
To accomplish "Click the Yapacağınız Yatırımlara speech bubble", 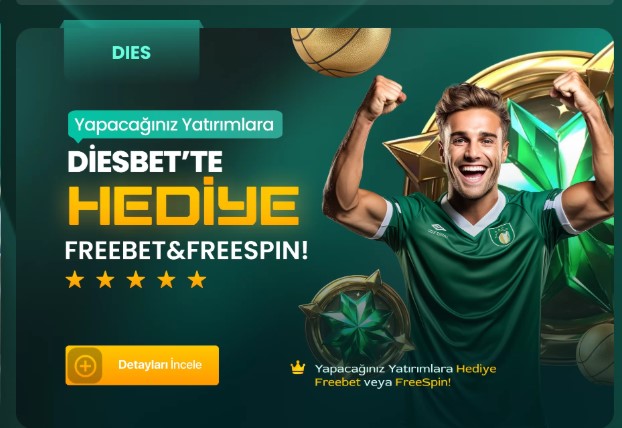I will tap(175, 125).
